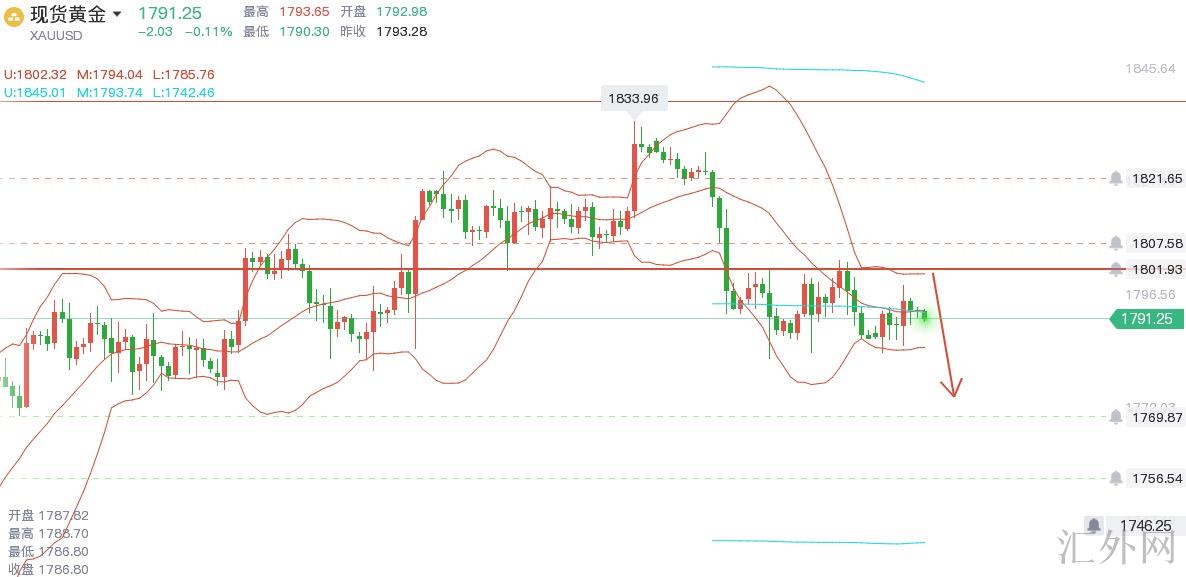Click the 1769.87 alert bell icon

coord(1116,417)
